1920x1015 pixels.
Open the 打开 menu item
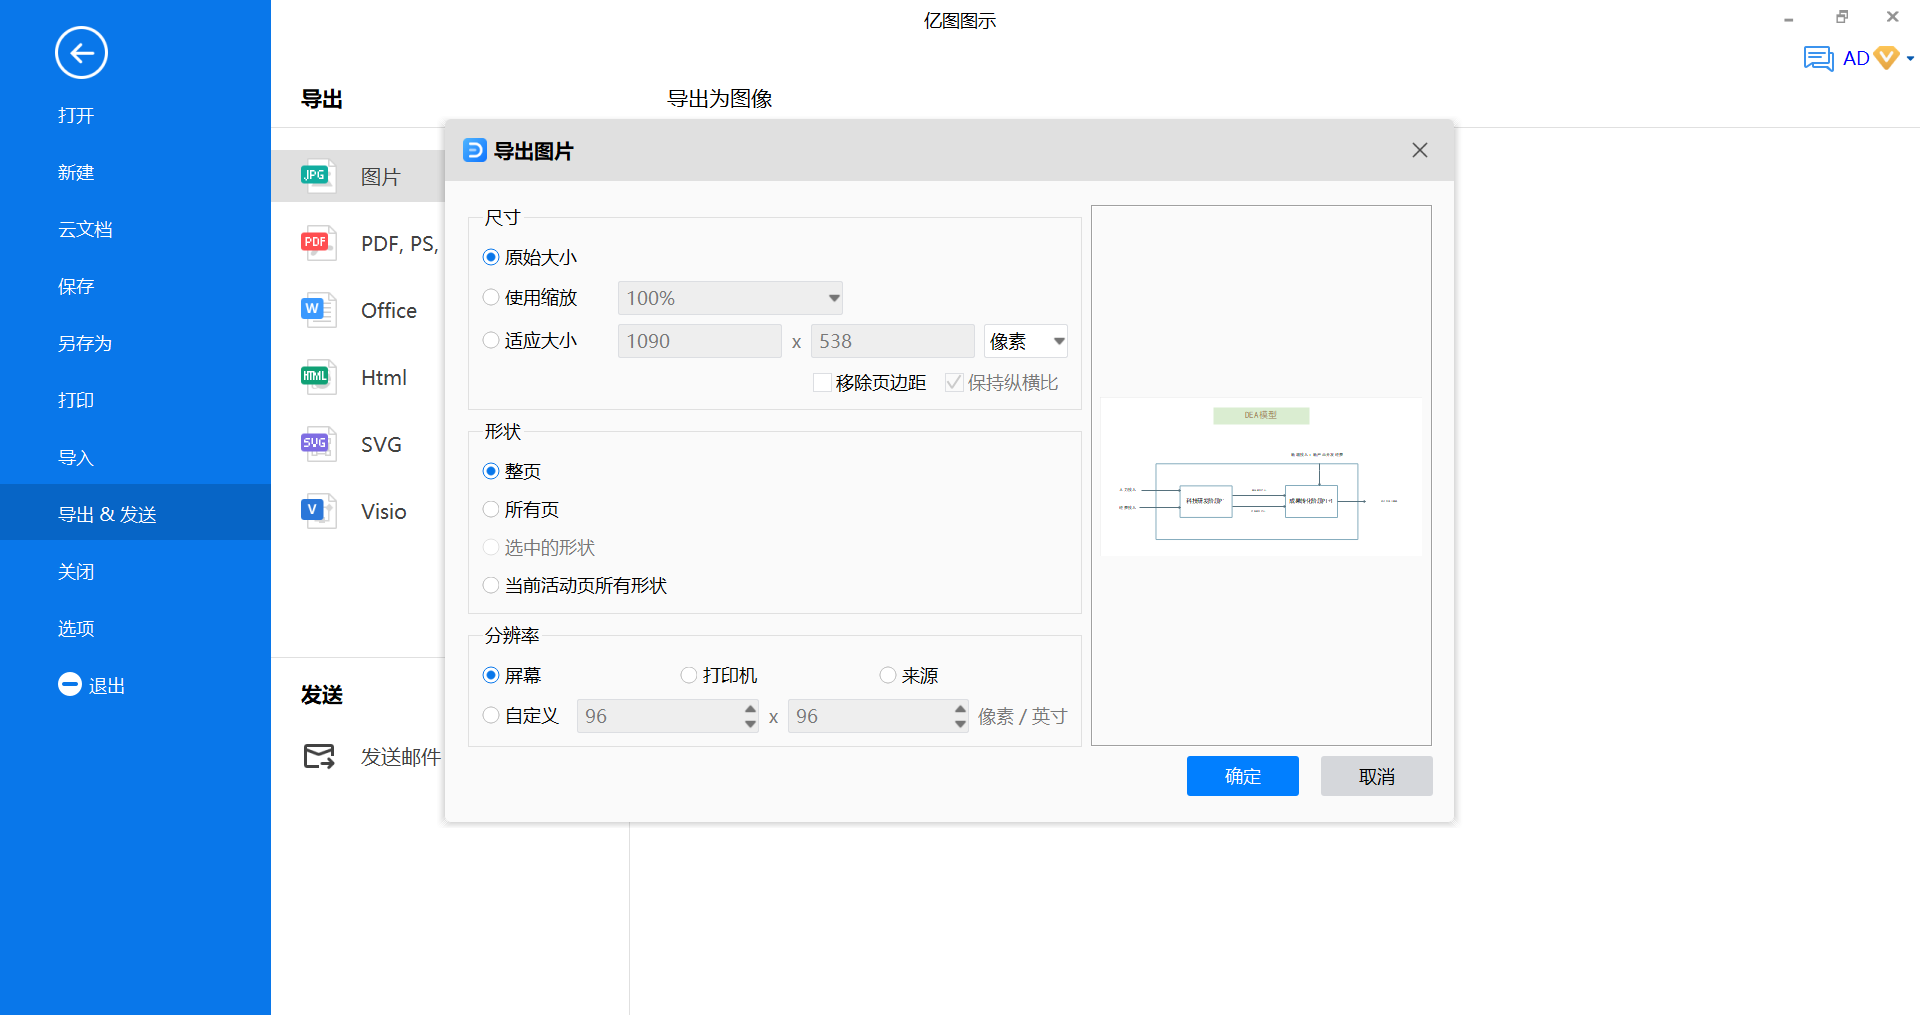coord(76,115)
